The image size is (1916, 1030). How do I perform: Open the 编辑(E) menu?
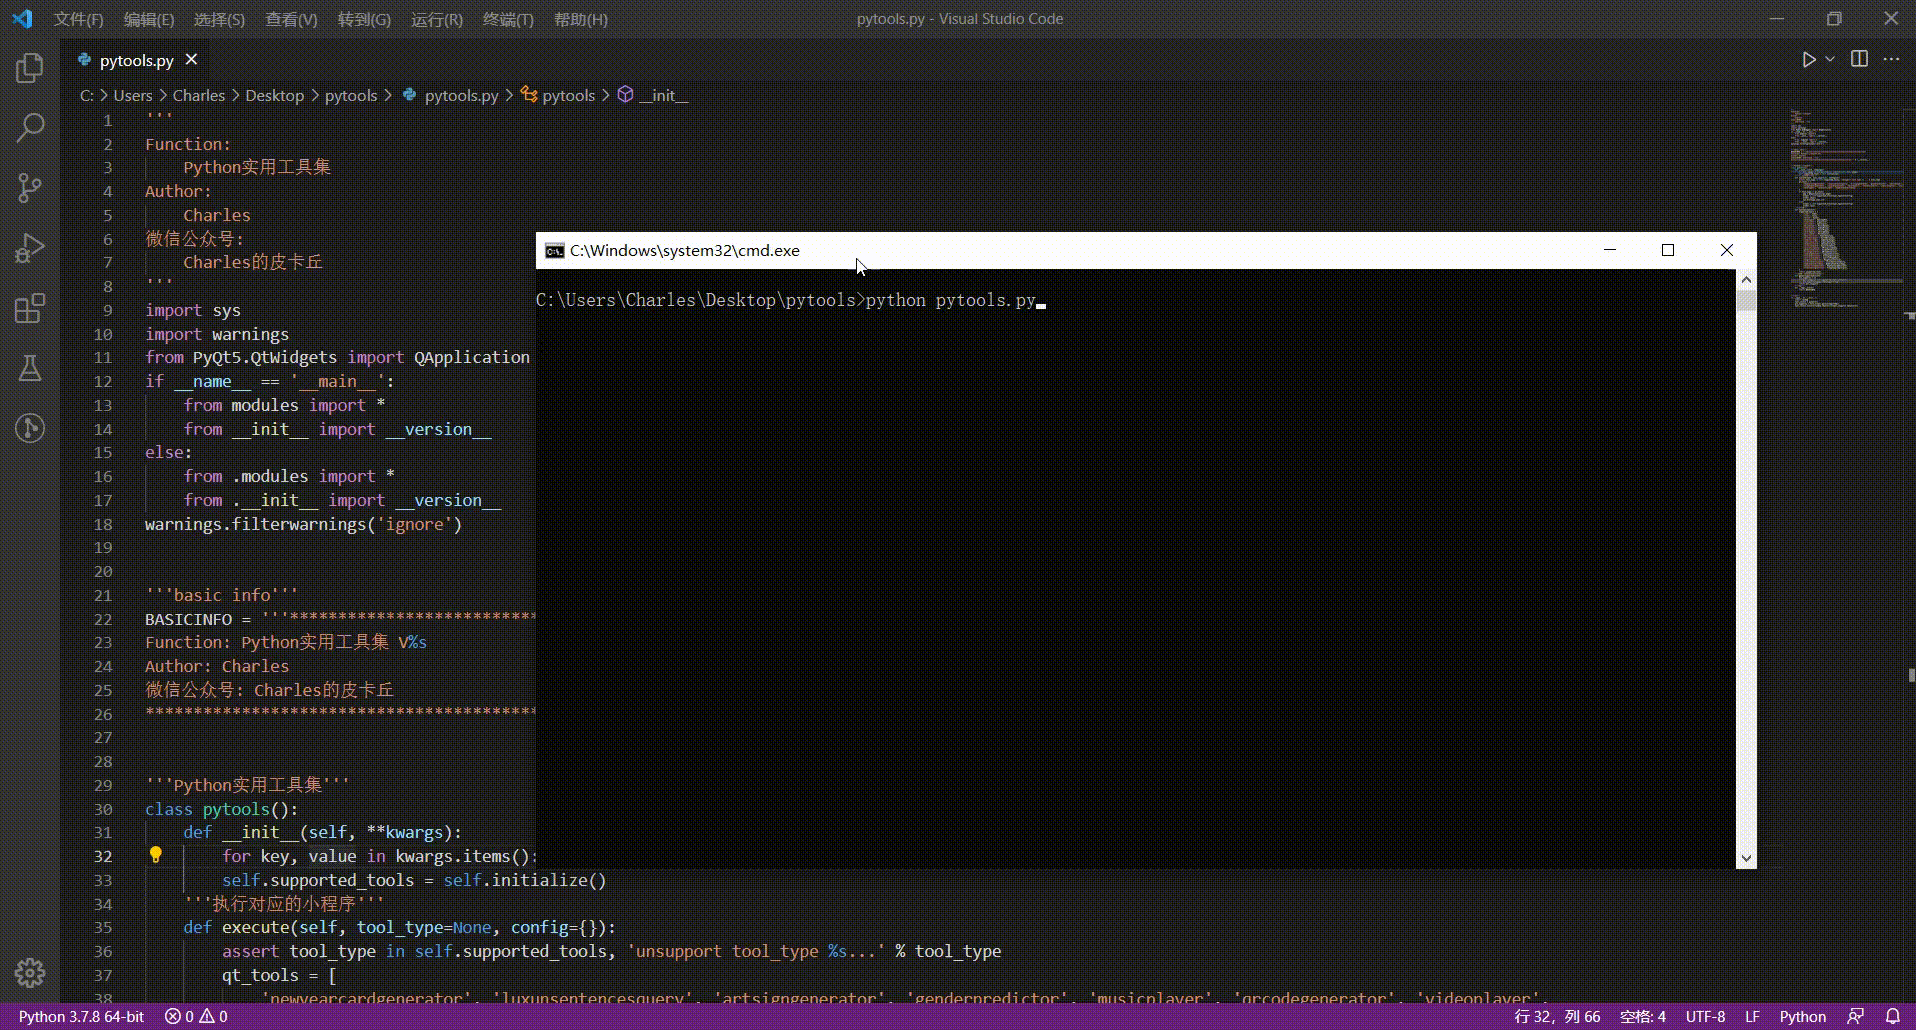[x=148, y=19]
